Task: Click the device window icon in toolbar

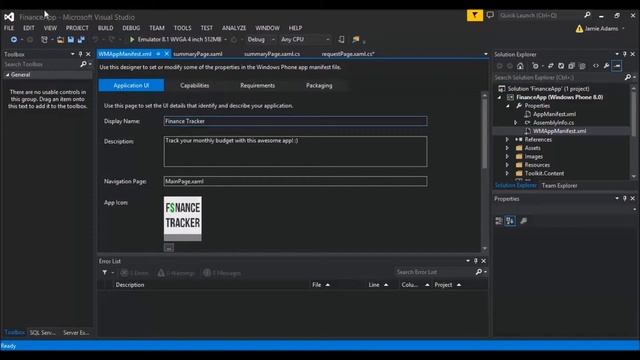Action: click(341, 40)
